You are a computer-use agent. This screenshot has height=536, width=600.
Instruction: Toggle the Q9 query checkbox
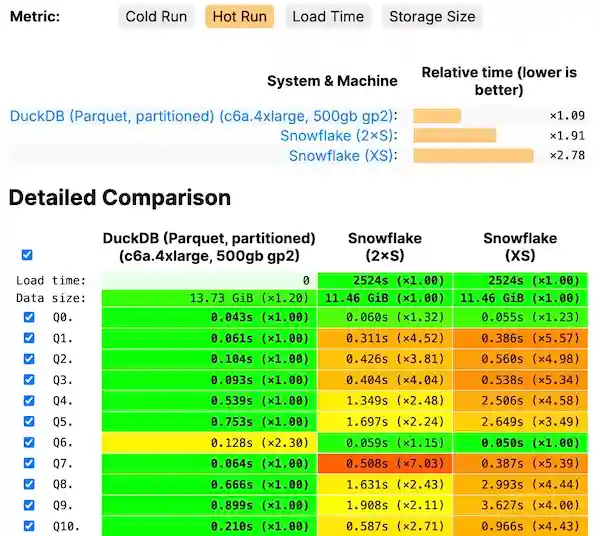click(x=29, y=505)
